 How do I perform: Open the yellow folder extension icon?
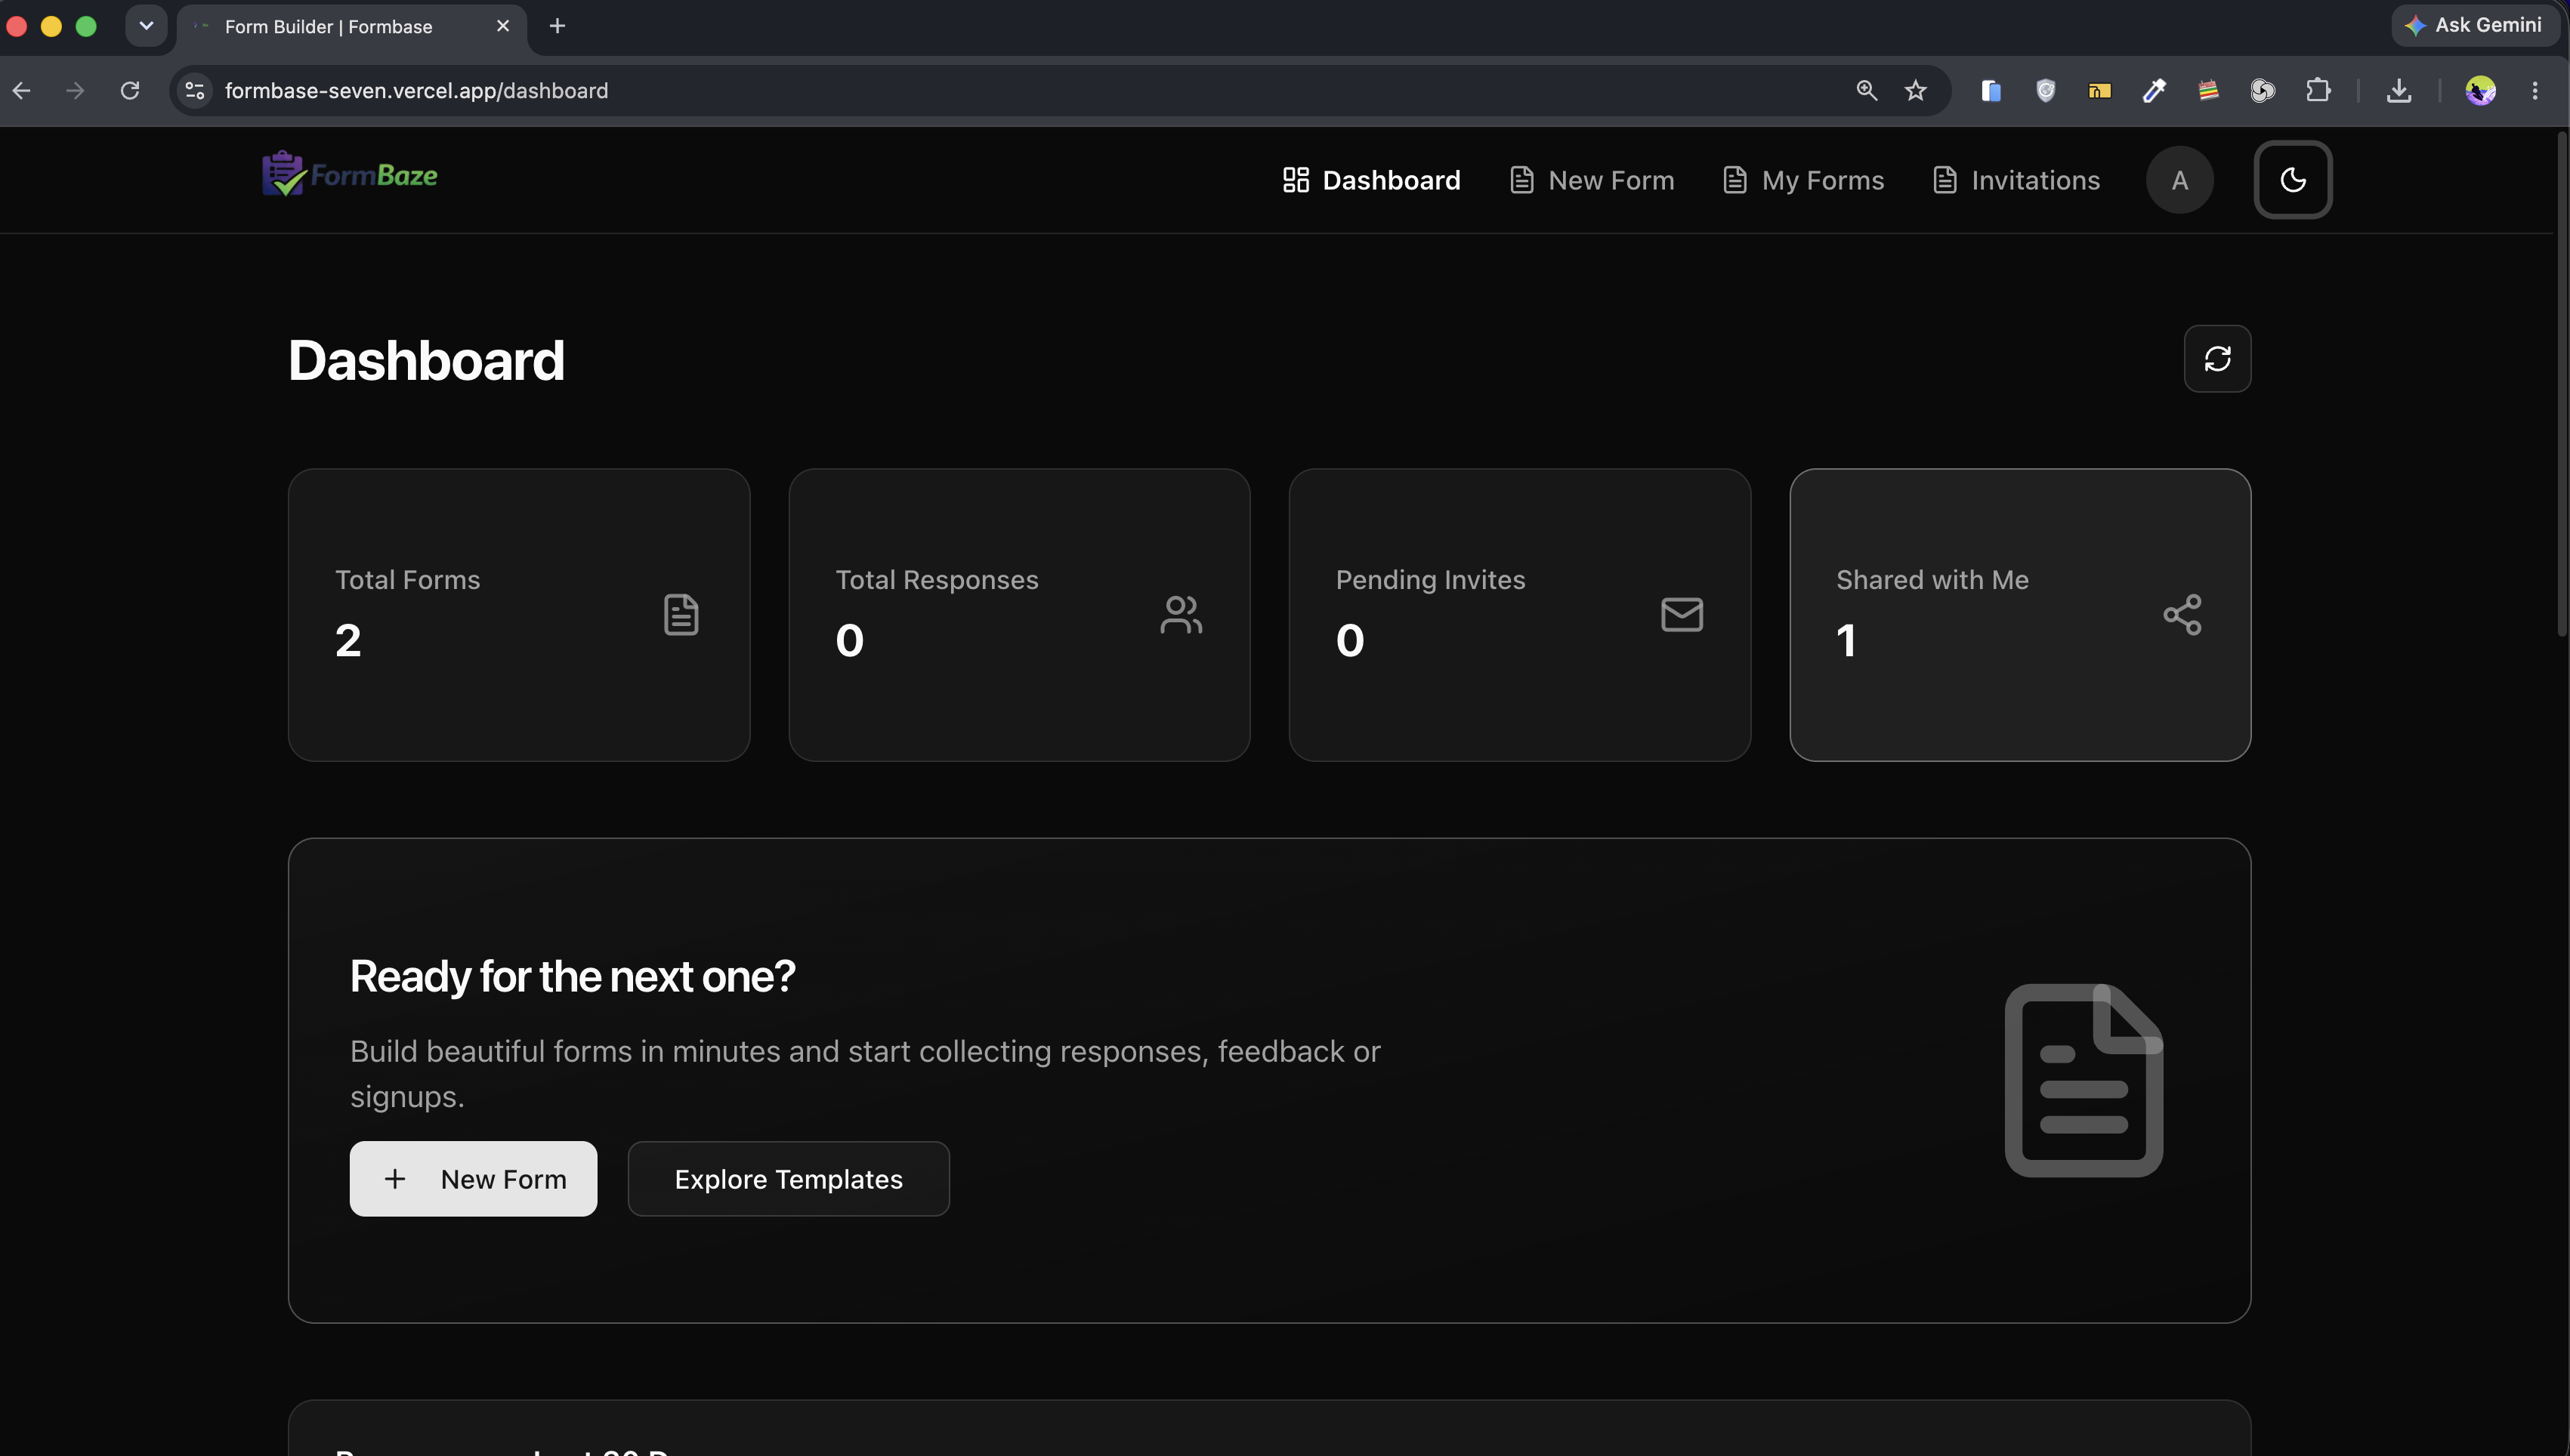(2099, 91)
